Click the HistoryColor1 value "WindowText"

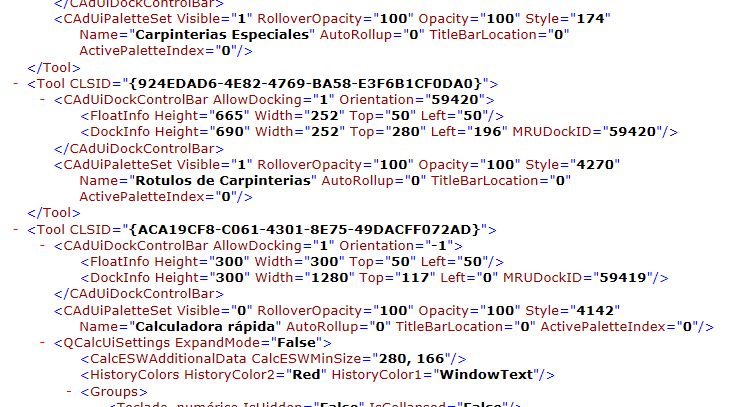pyautogui.click(x=486, y=375)
